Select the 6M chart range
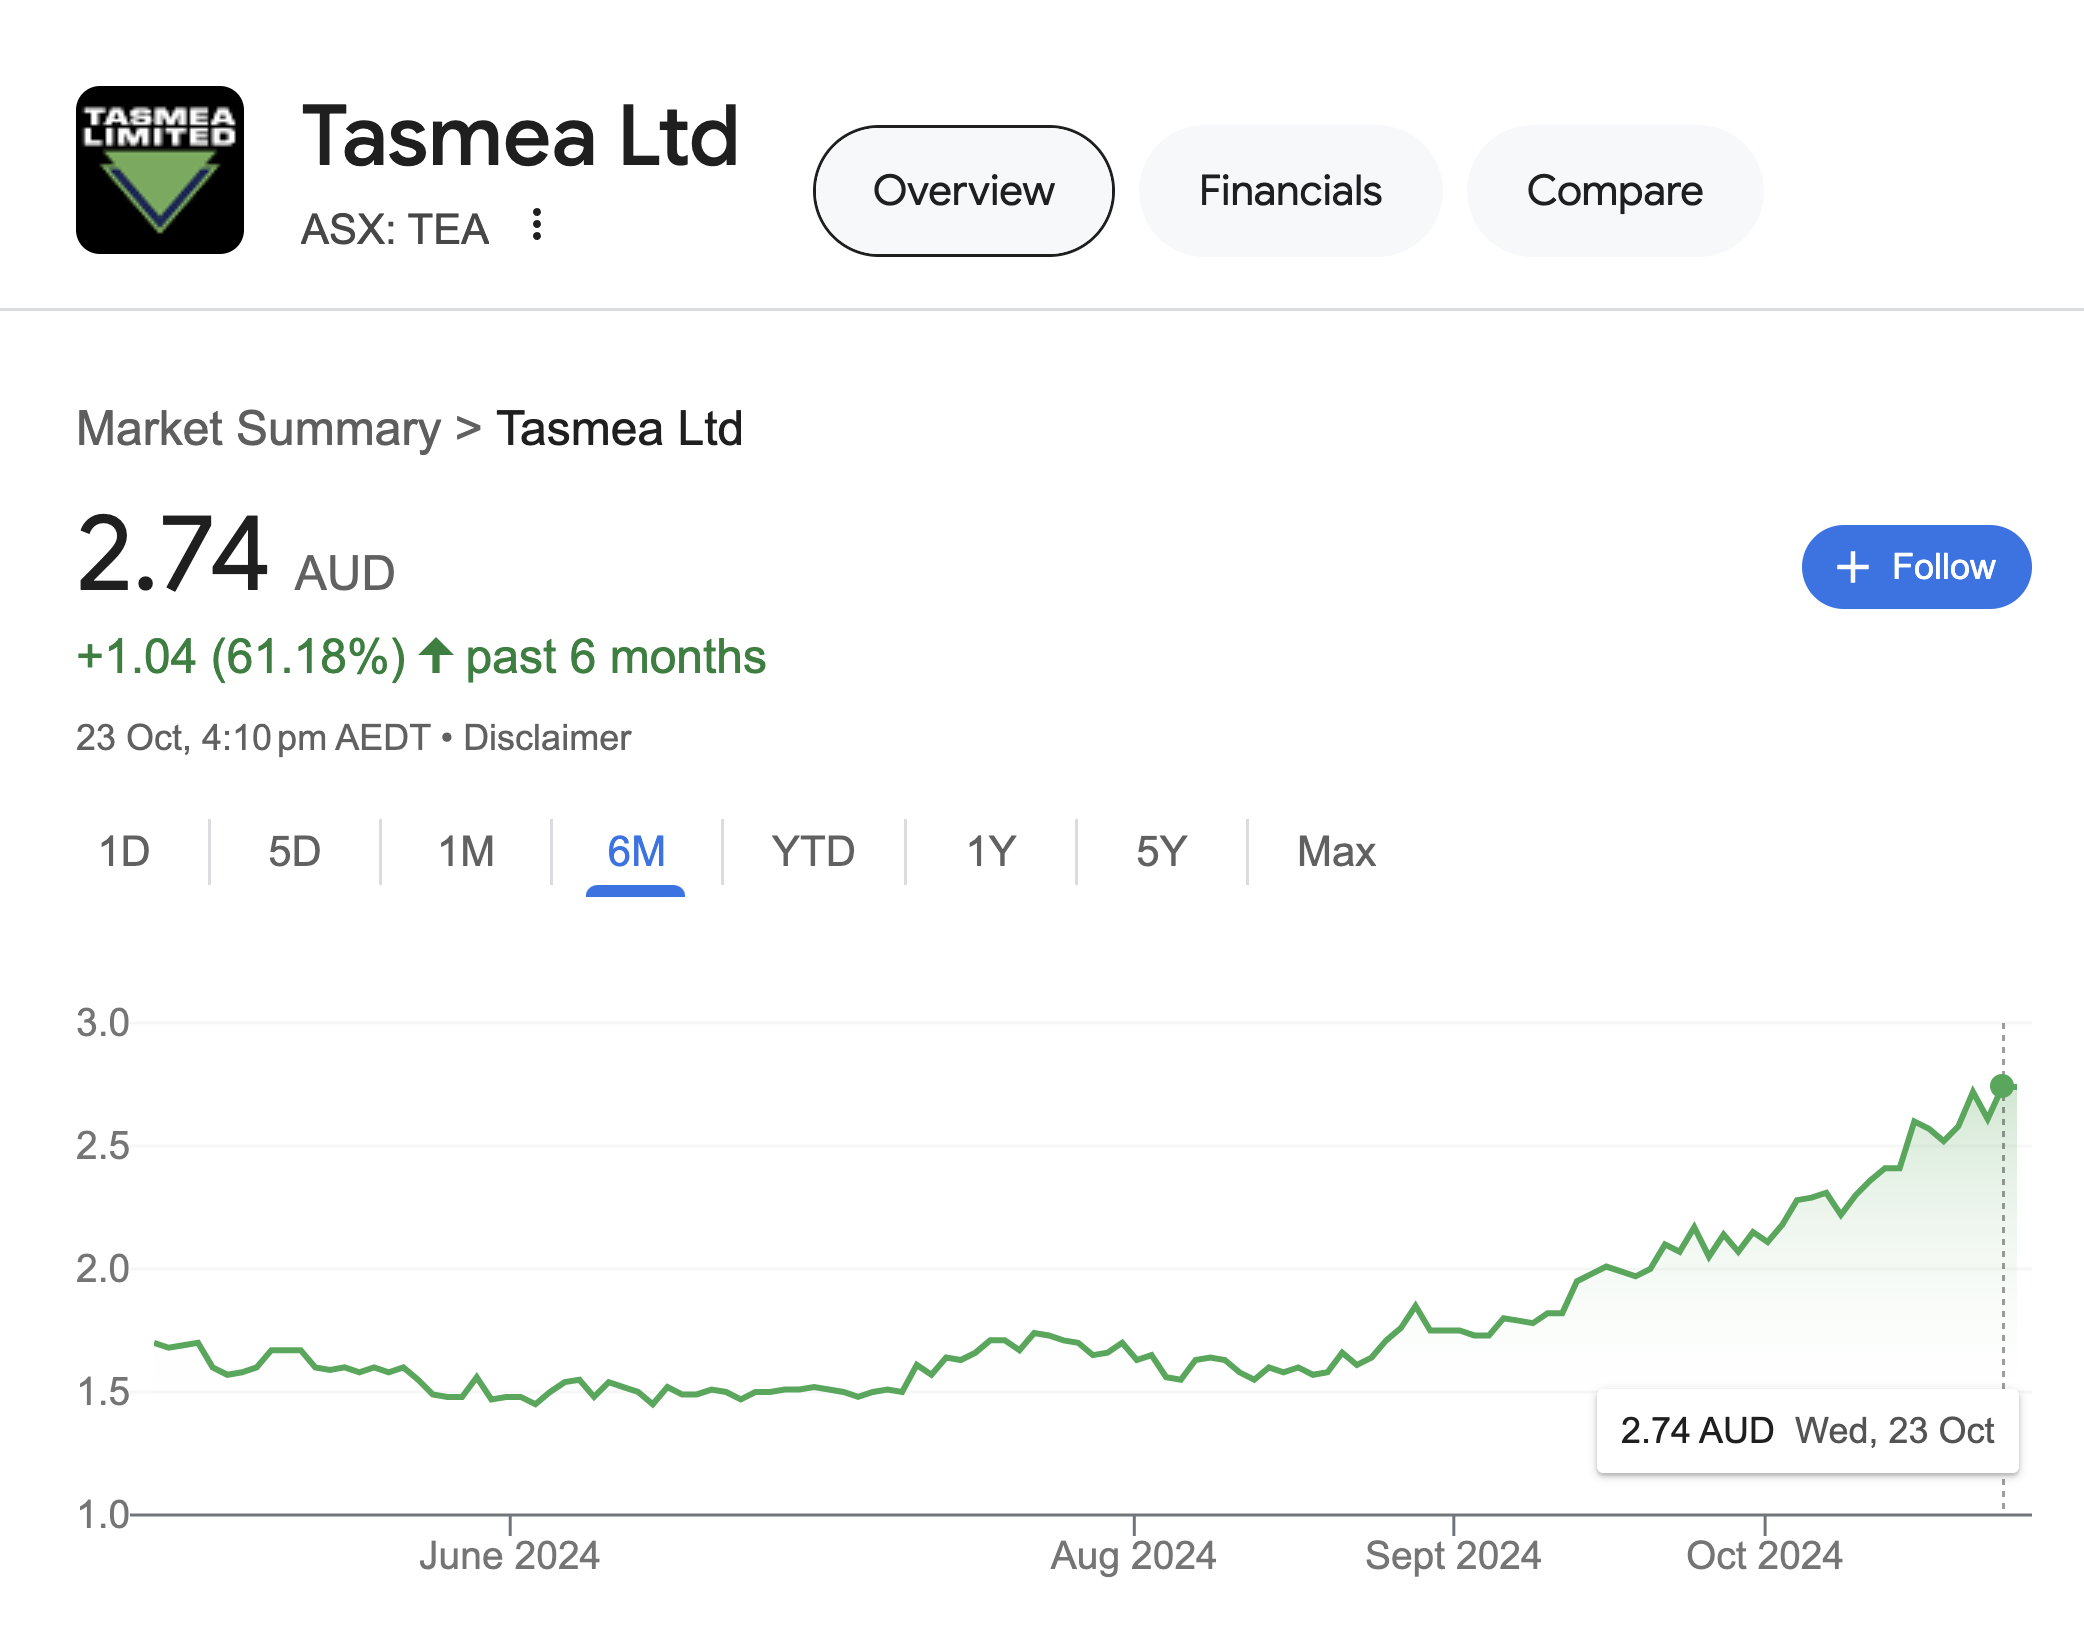Image resolution: width=2084 pixels, height=1632 pixels. [636, 852]
